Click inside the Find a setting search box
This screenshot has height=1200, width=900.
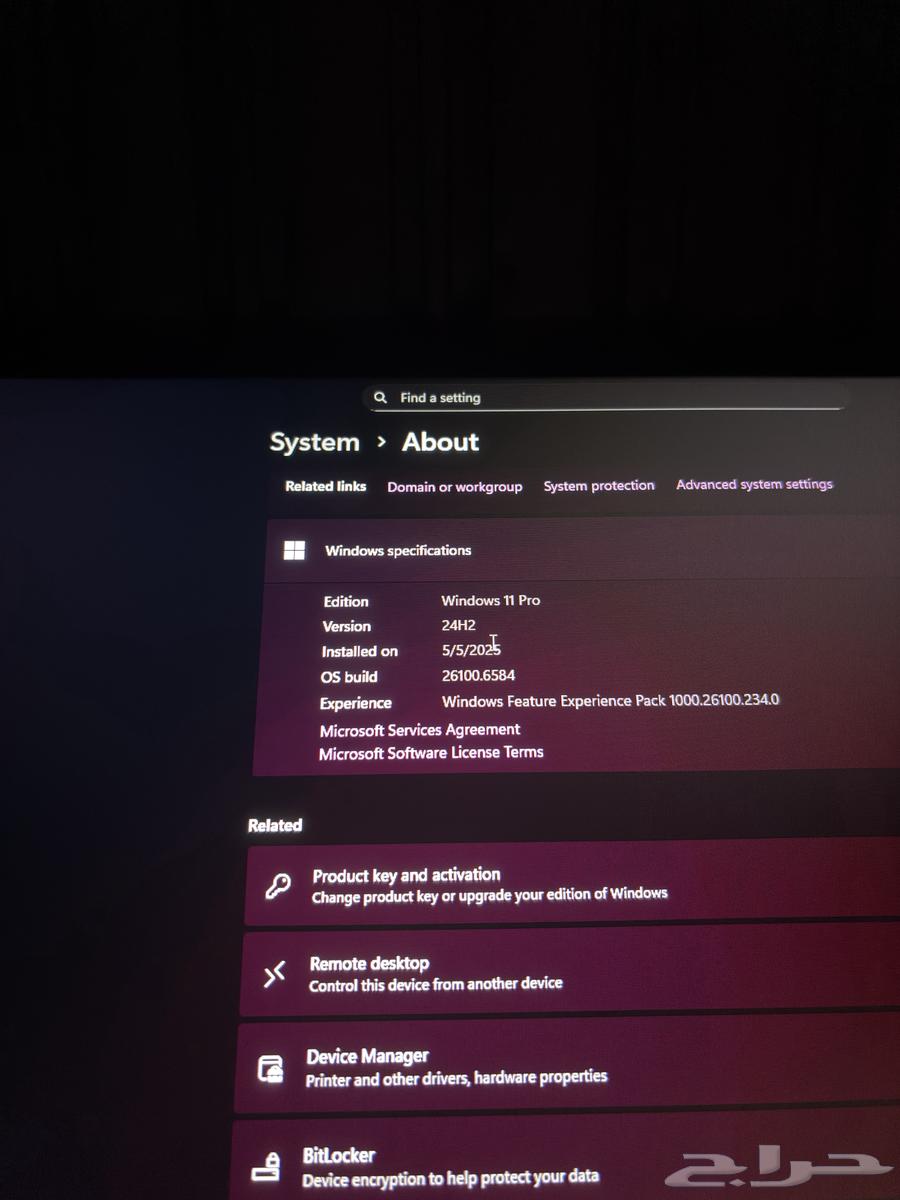(600, 397)
